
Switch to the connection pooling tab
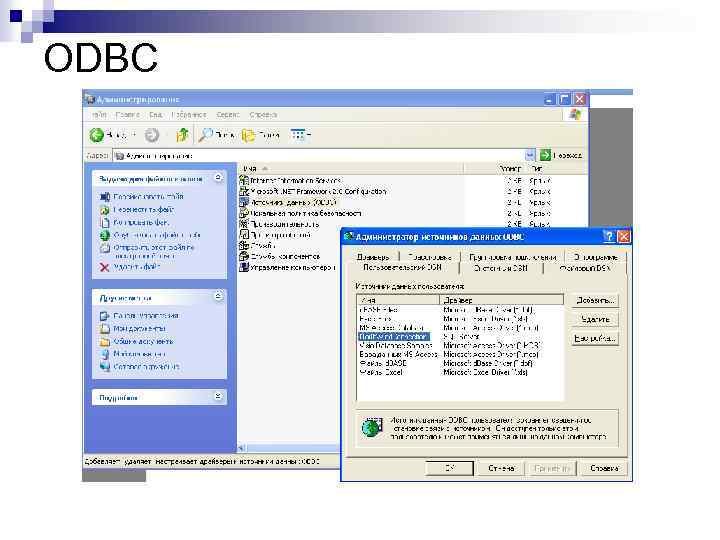coord(512,257)
